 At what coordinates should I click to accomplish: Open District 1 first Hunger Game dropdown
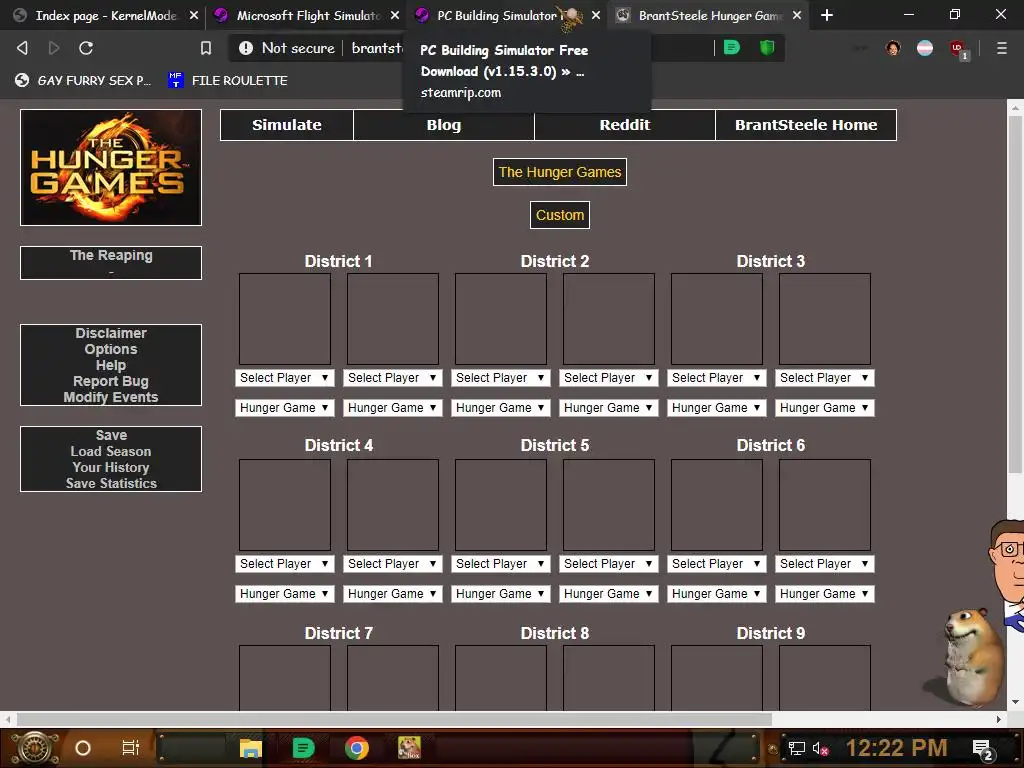(285, 408)
